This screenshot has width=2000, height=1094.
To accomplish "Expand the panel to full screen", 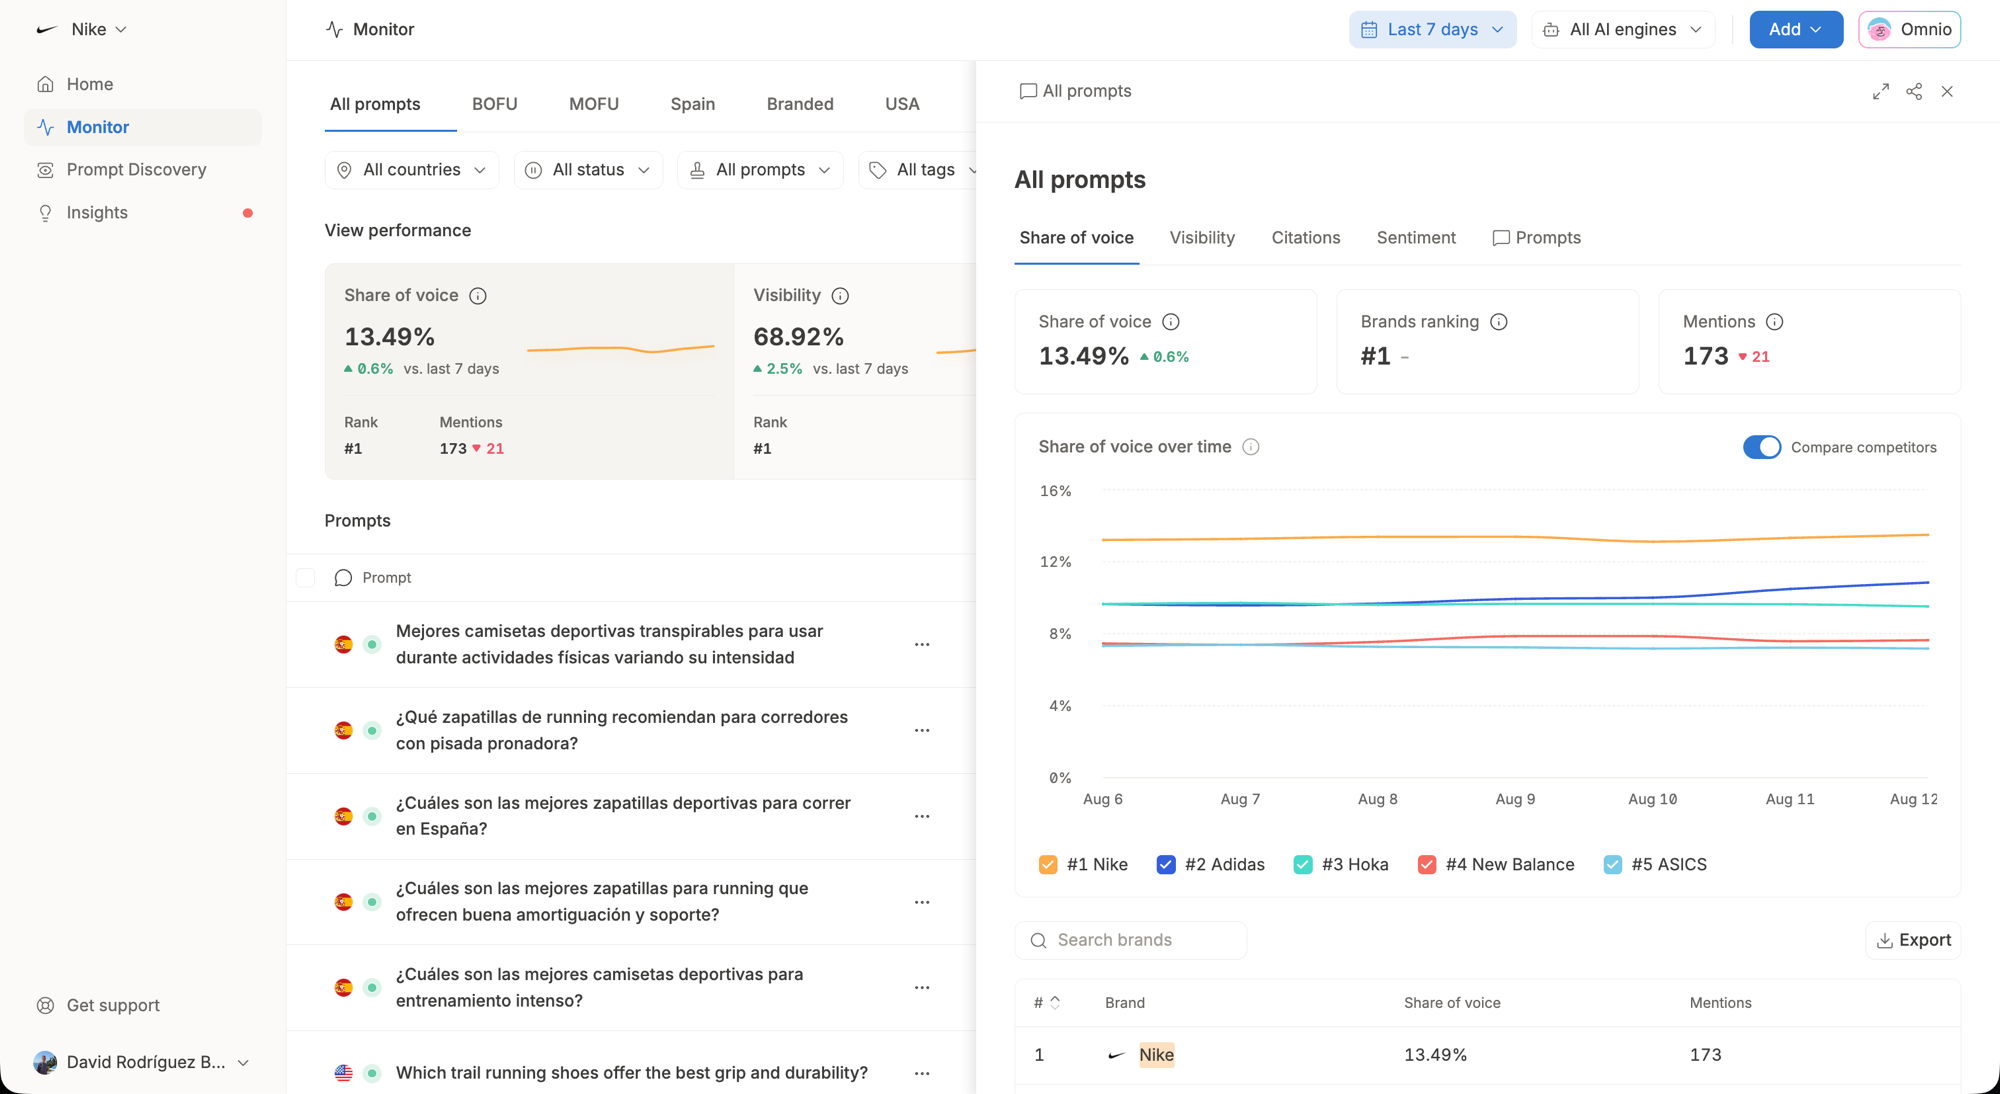I will tap(1881, 91).
